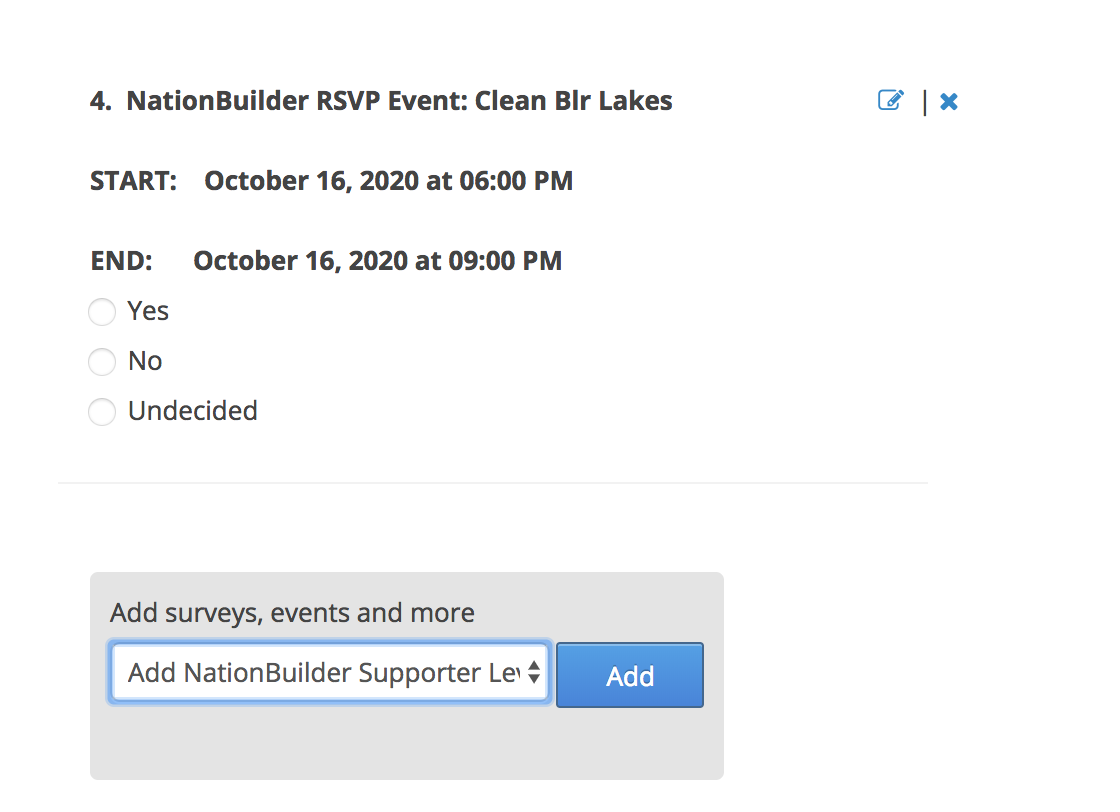1120x812 pixels.
Task: Mark Undecided radio button
Action: pyautogui.click(x=101, y=411)
